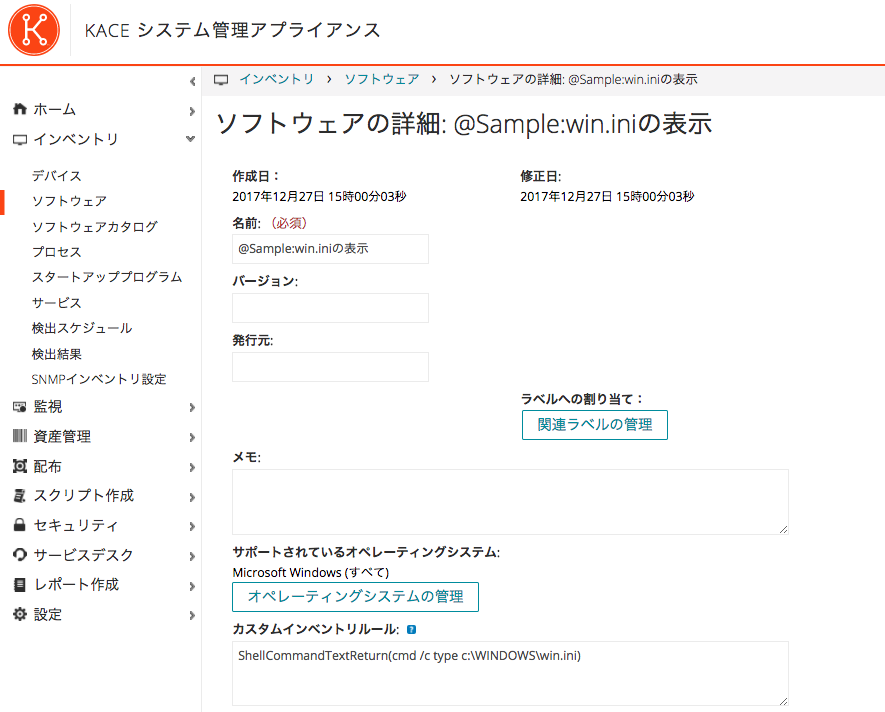
Task: Open スクリプト作成 sidebar menu
Action: 84,495
